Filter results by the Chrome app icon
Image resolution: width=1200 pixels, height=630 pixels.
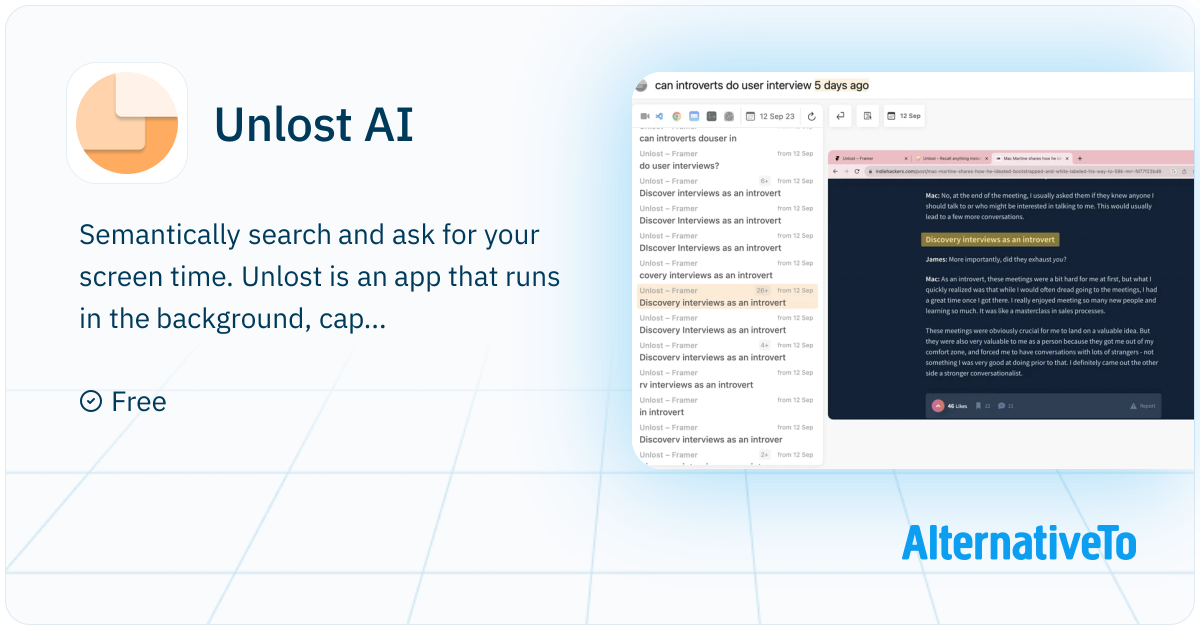pos(677,116)
